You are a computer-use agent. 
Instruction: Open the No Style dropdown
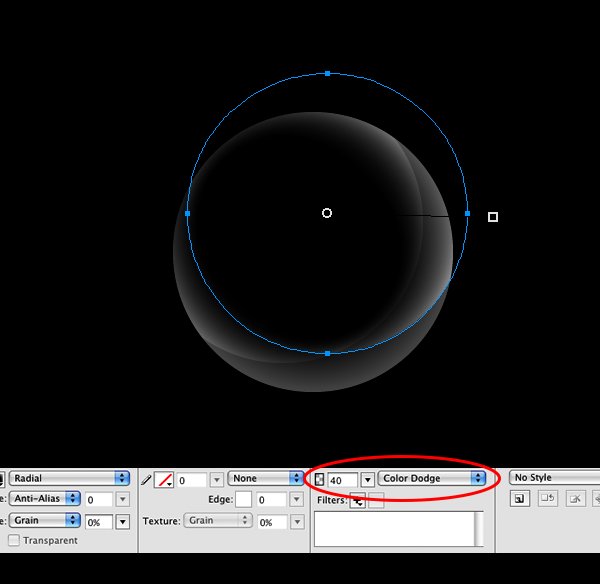coord(554,478)
